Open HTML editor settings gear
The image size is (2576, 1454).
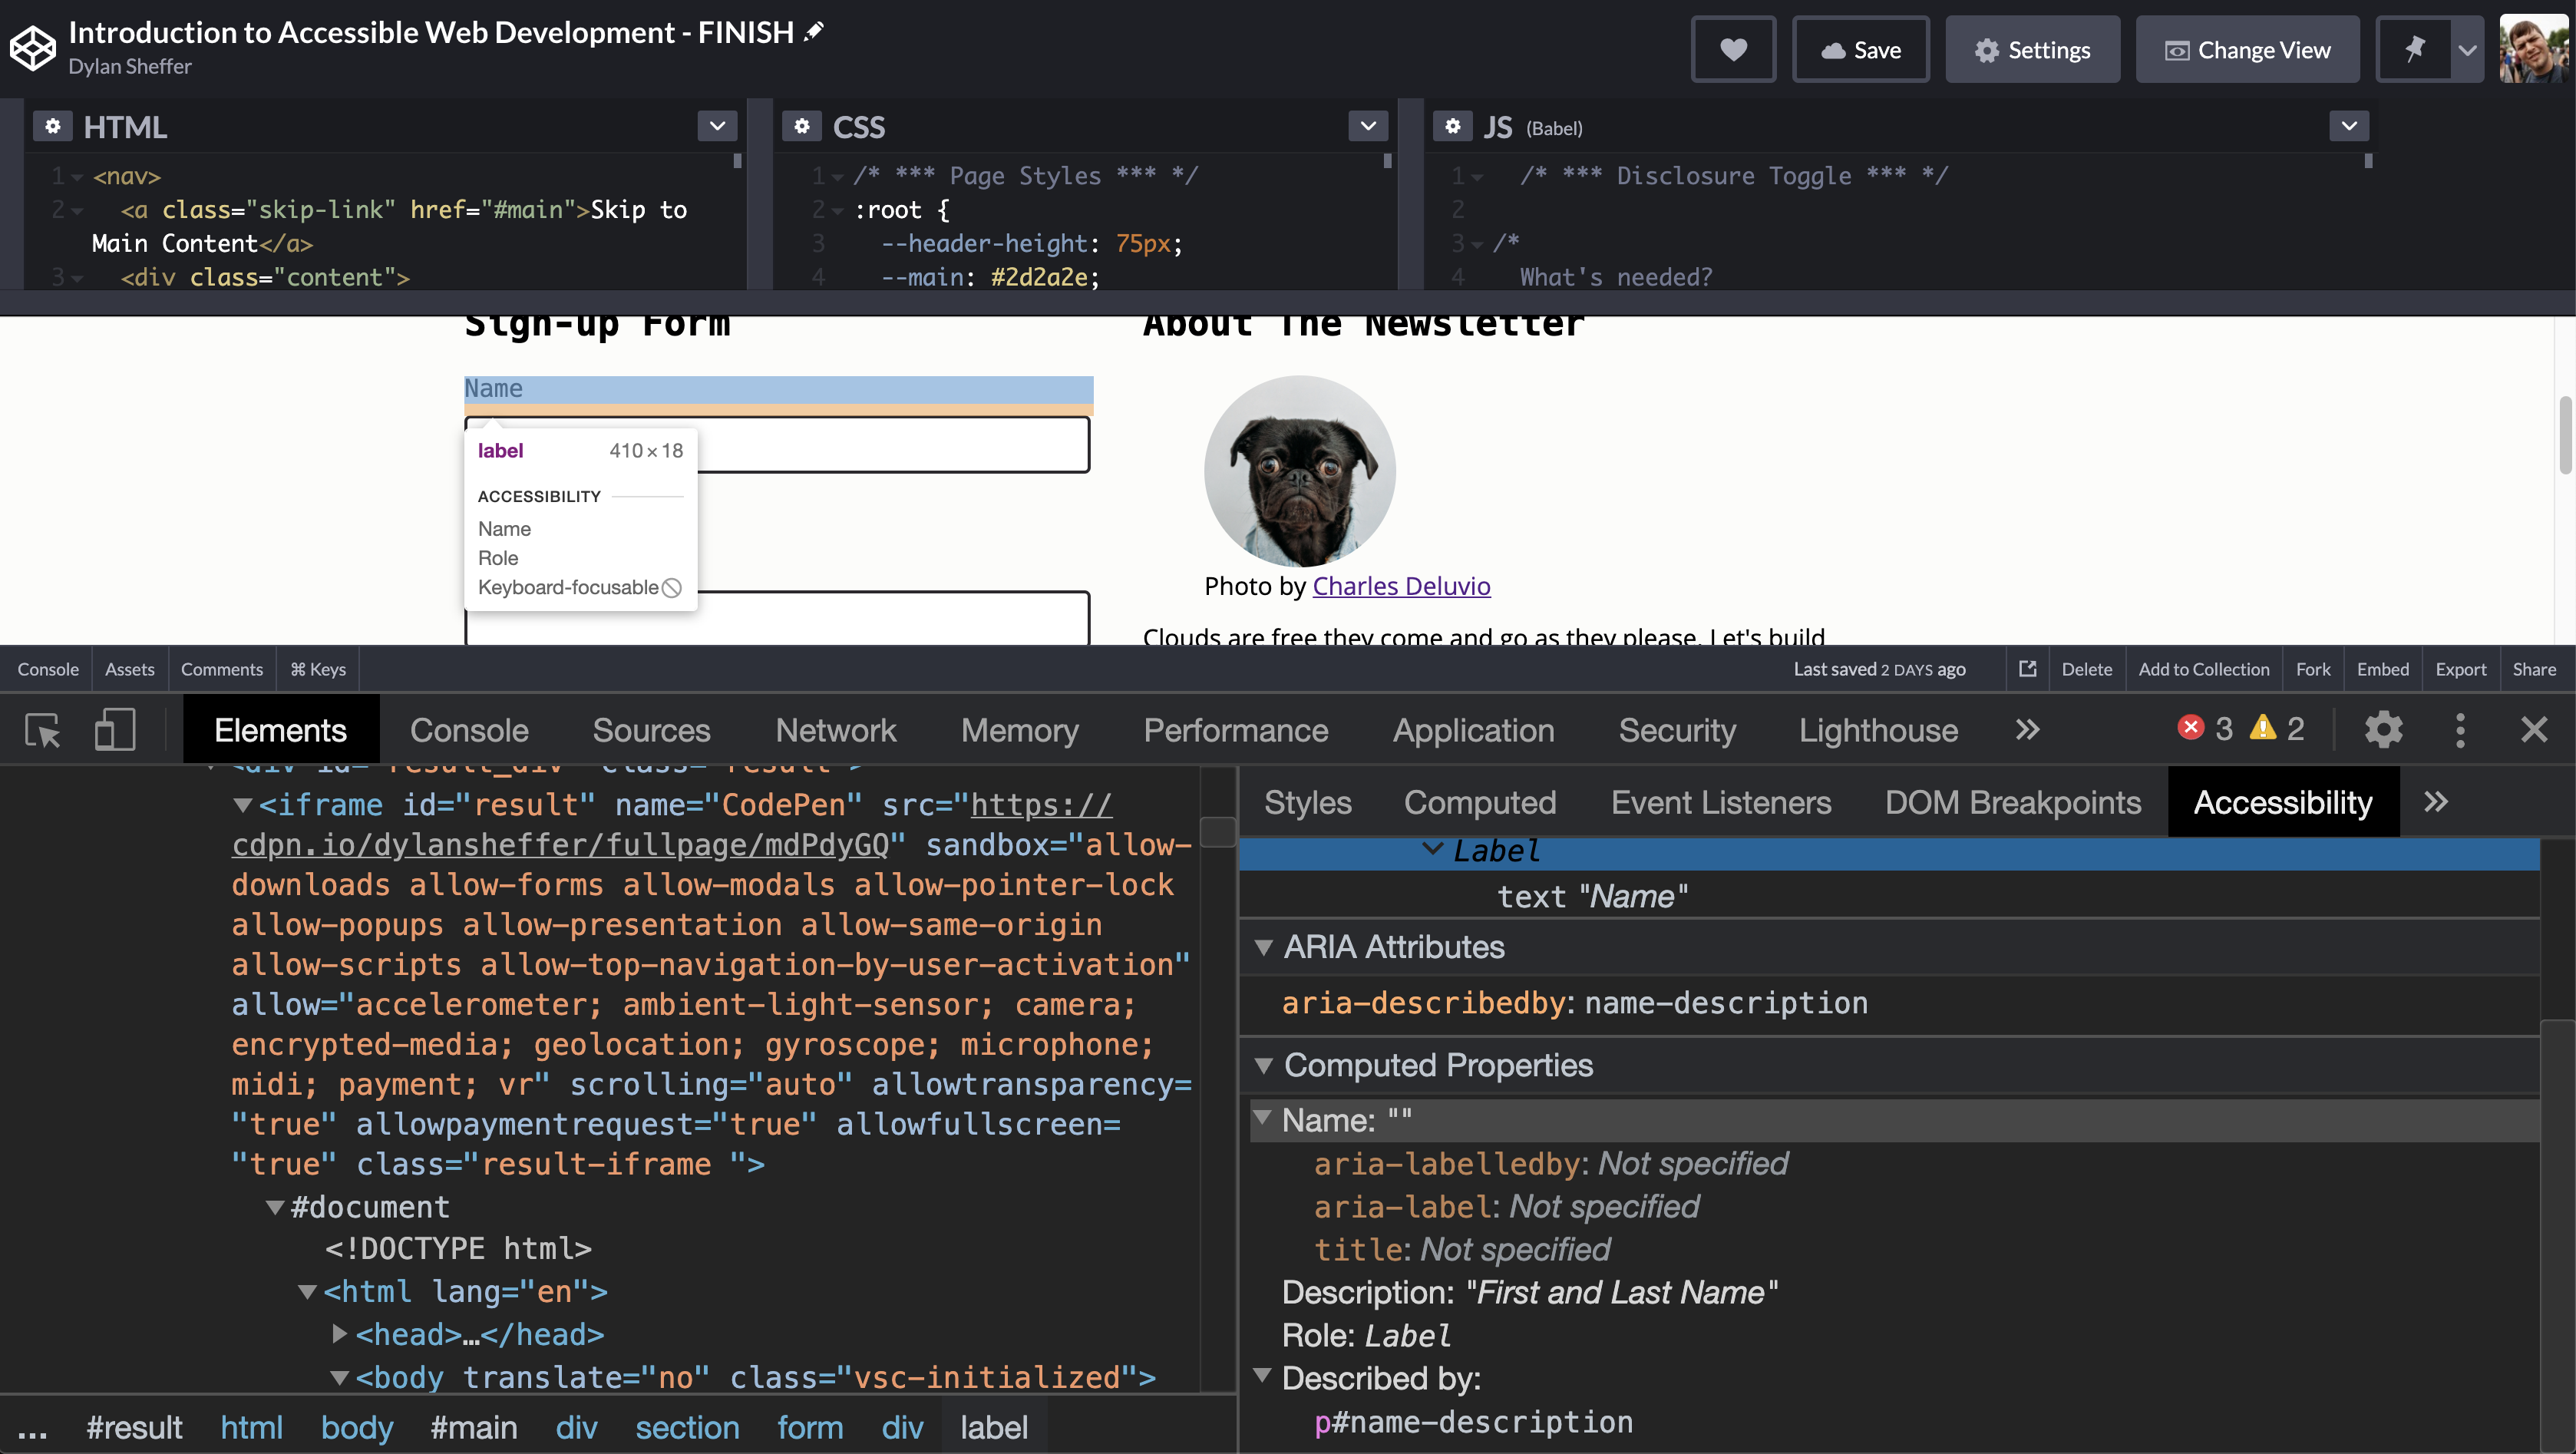(x=52, y=127)
